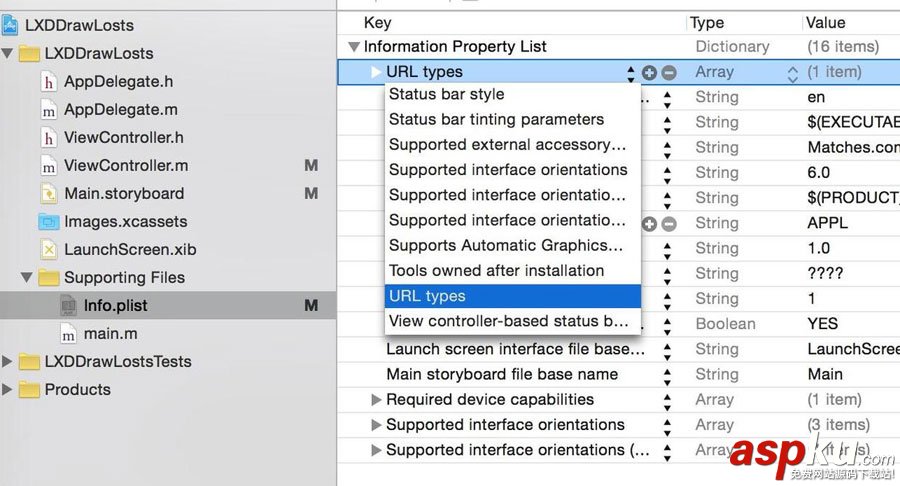This screenshot has width=900, height=486.
Task: Select the Images.xcassets asset folder icon
Action: 49,222
